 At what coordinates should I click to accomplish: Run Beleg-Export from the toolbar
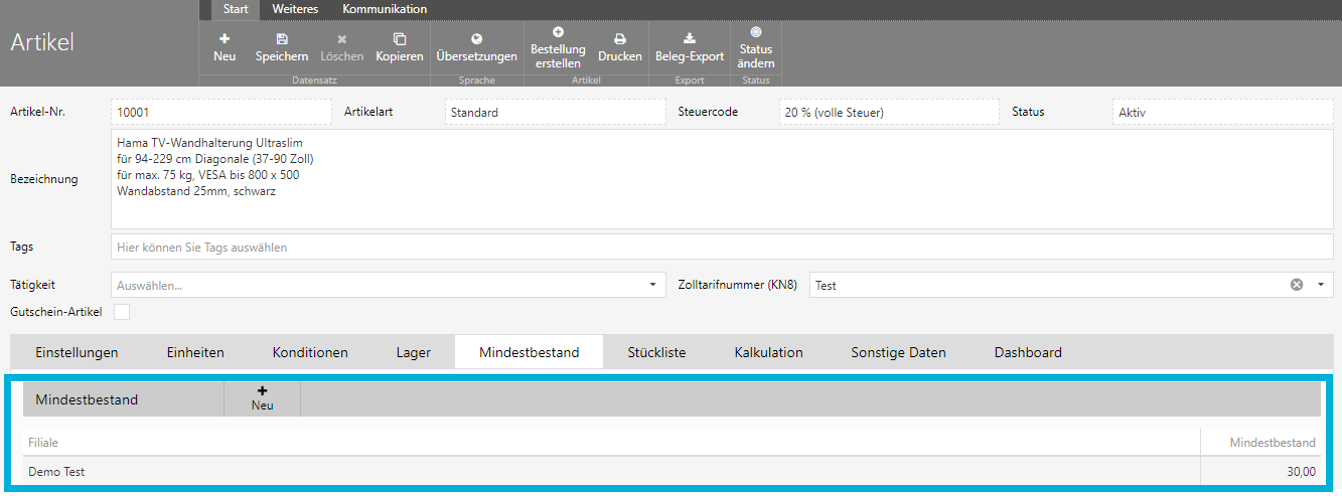[690, 47]
